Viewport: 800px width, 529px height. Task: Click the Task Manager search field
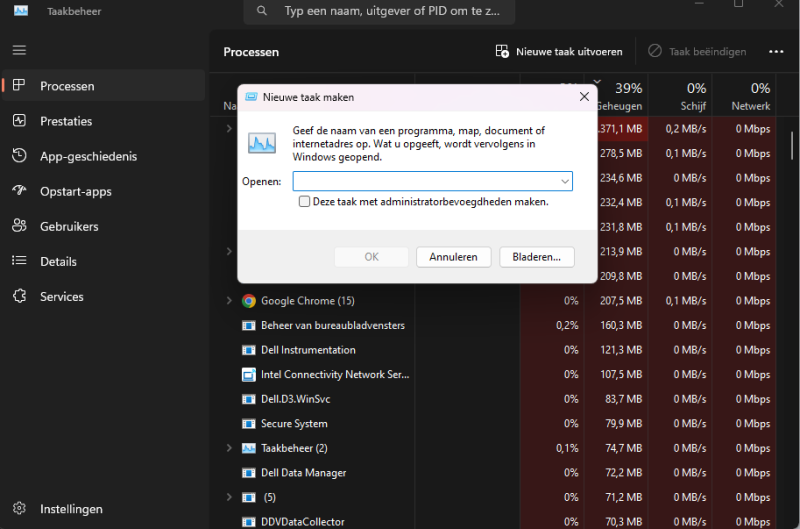(x=380, y=12)
